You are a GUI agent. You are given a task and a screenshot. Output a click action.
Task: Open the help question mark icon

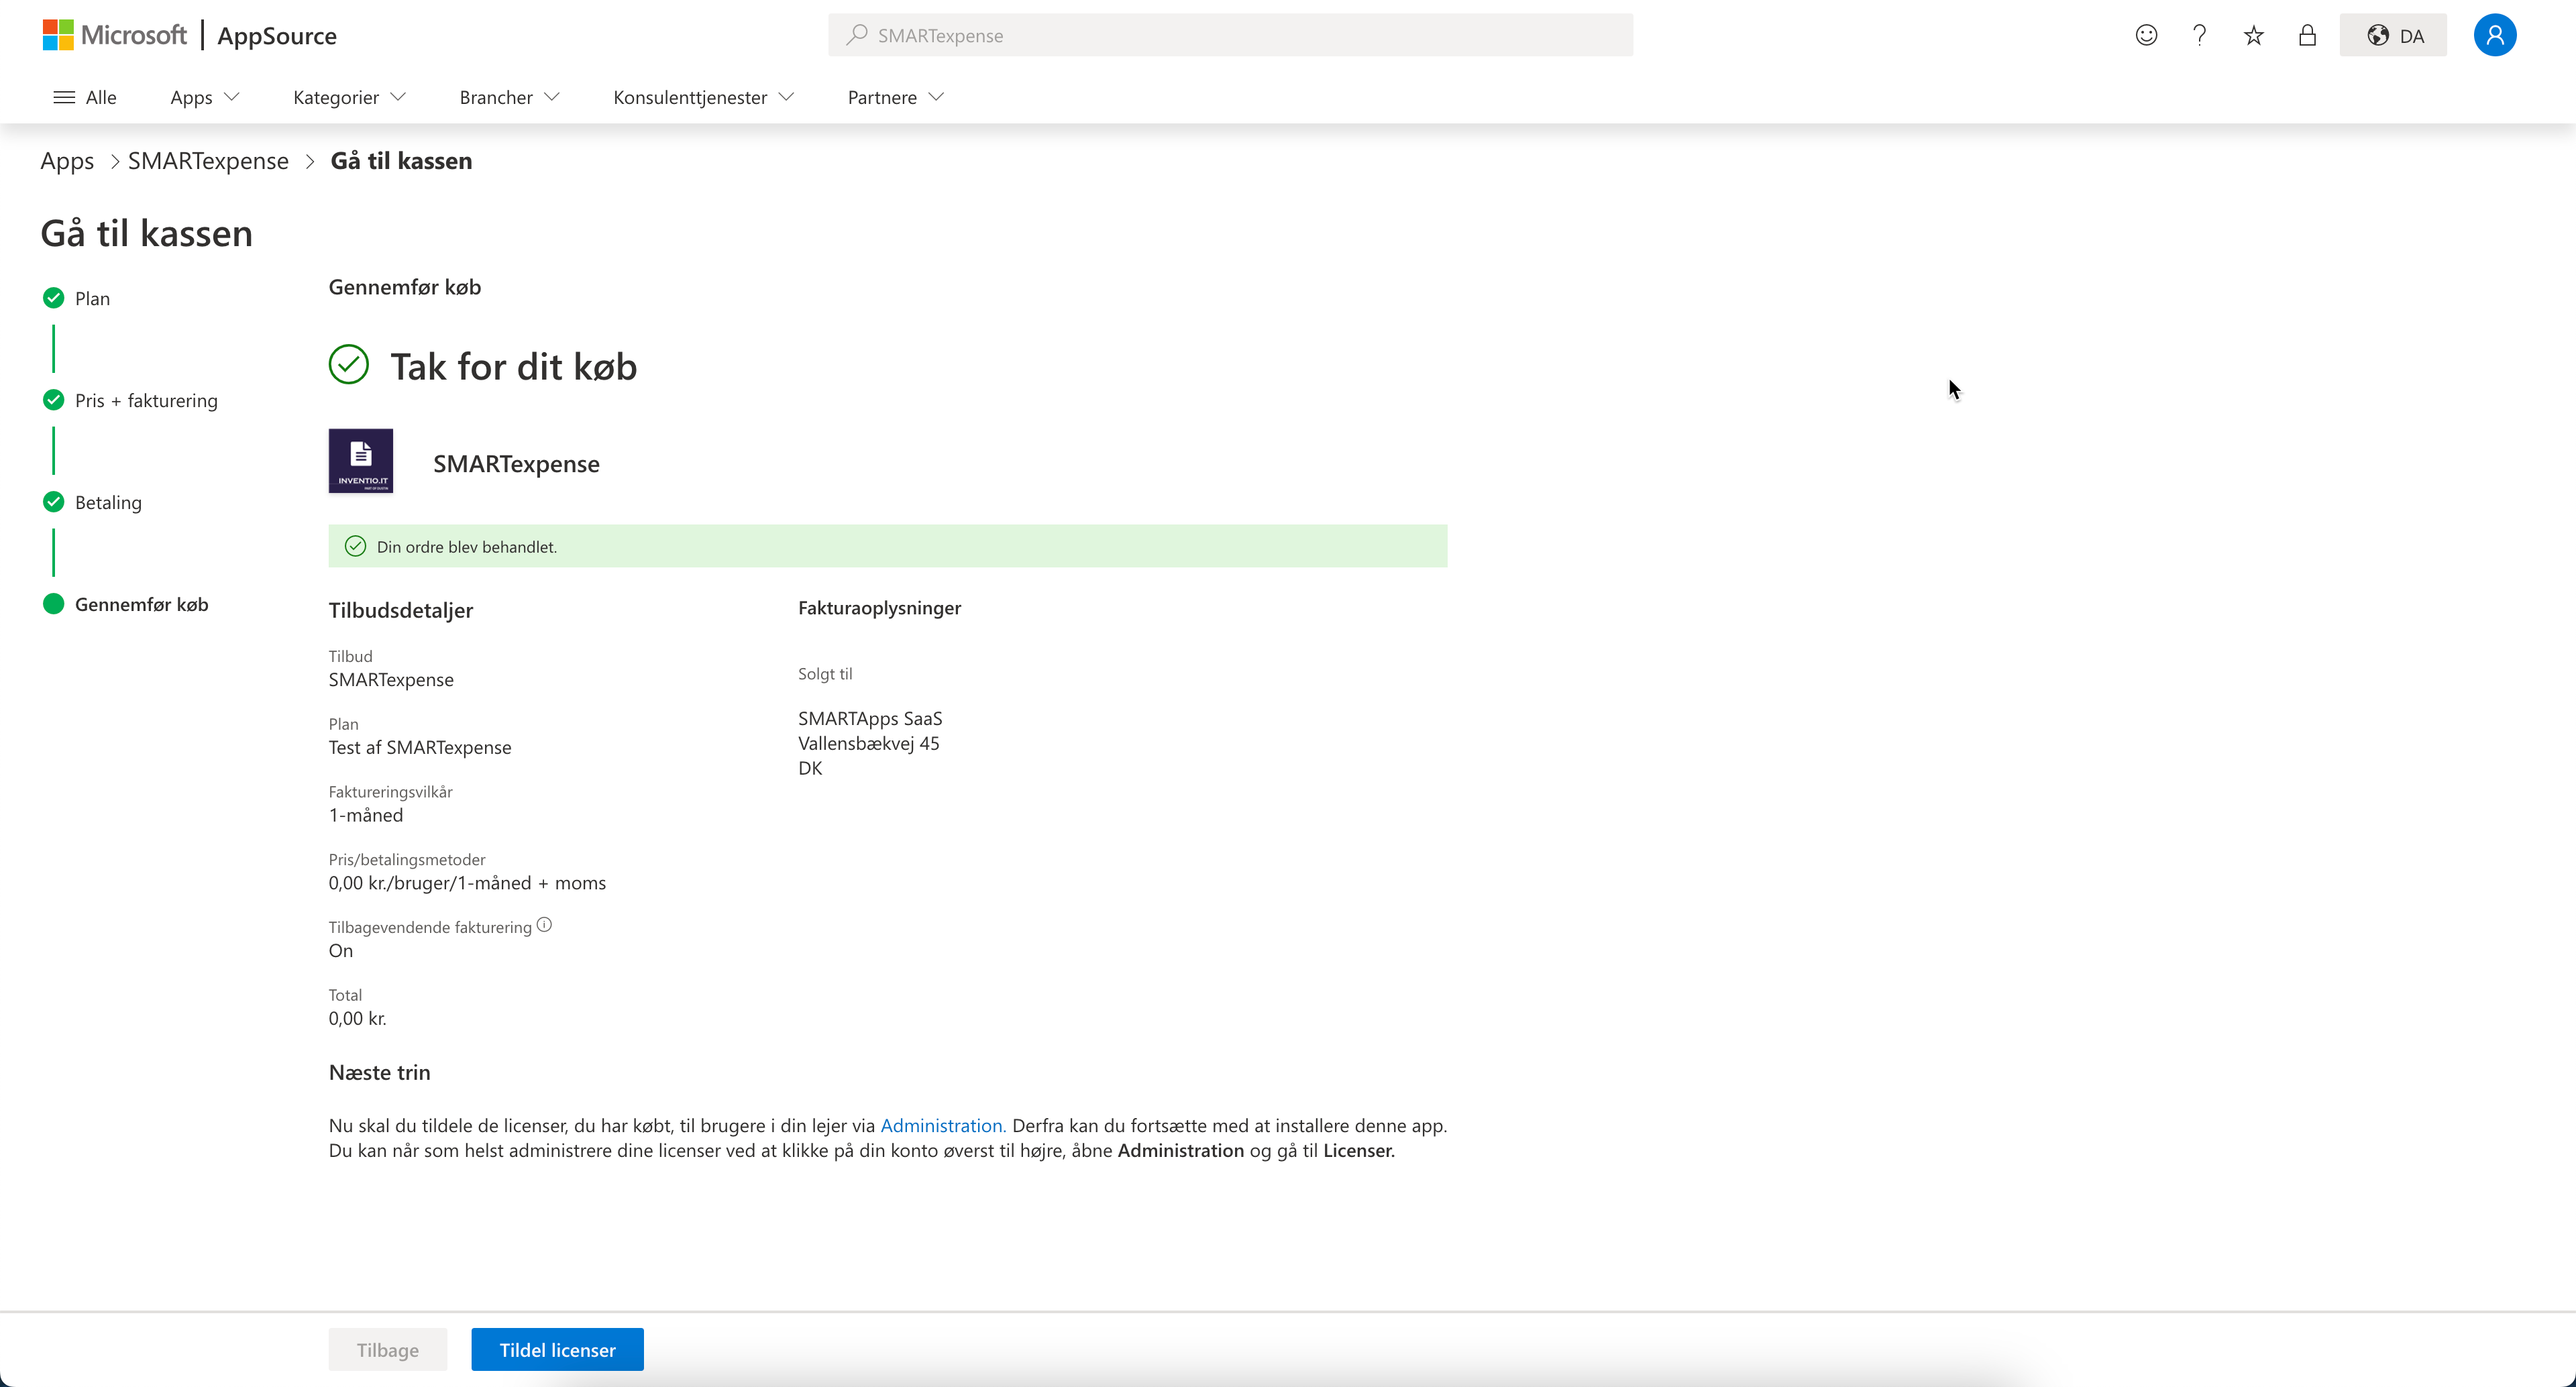[2199, 35]
